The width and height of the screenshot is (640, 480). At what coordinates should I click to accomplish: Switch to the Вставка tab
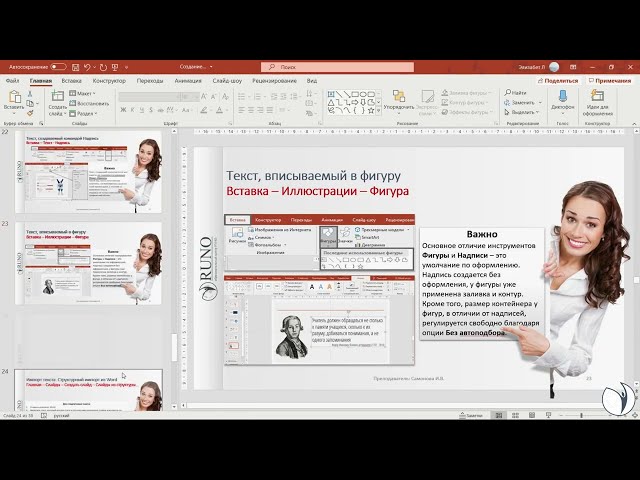(71, 81)
